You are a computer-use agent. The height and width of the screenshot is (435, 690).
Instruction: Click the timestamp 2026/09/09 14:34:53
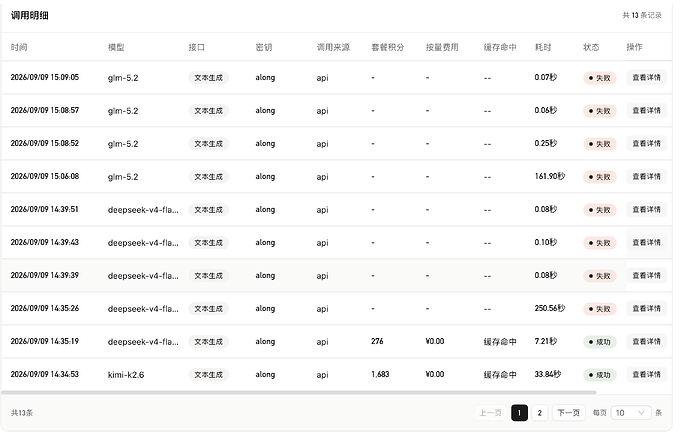click(x=44, y=374)
